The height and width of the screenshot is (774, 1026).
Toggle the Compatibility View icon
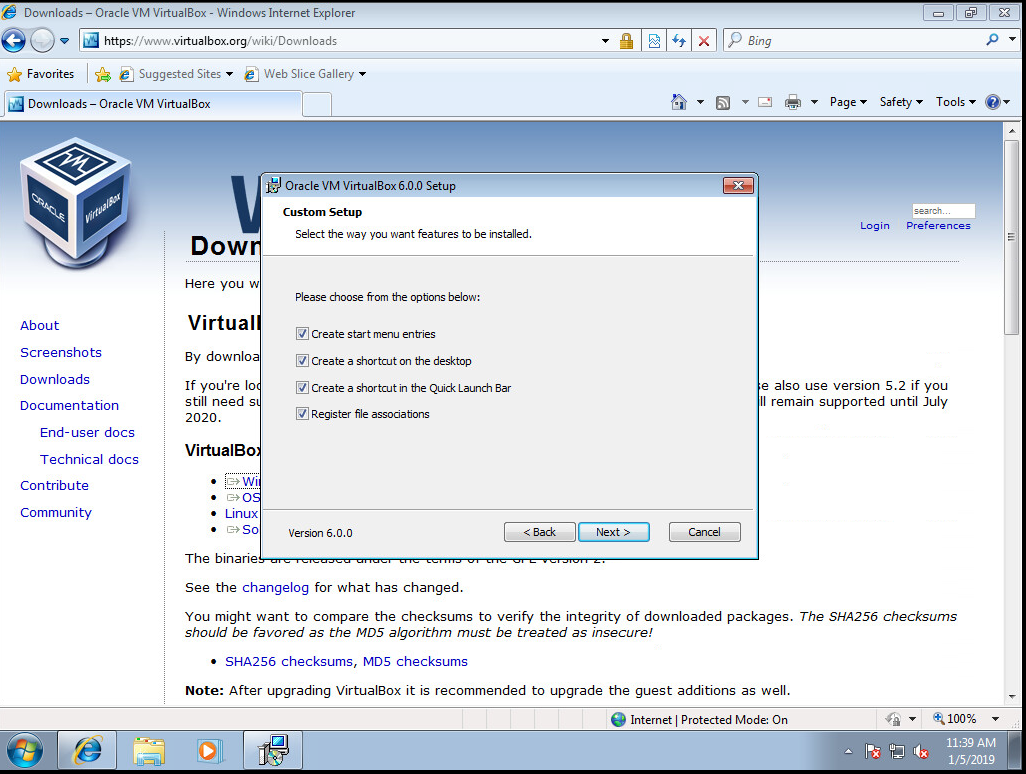pyautogui.click(x=654, y=41)
